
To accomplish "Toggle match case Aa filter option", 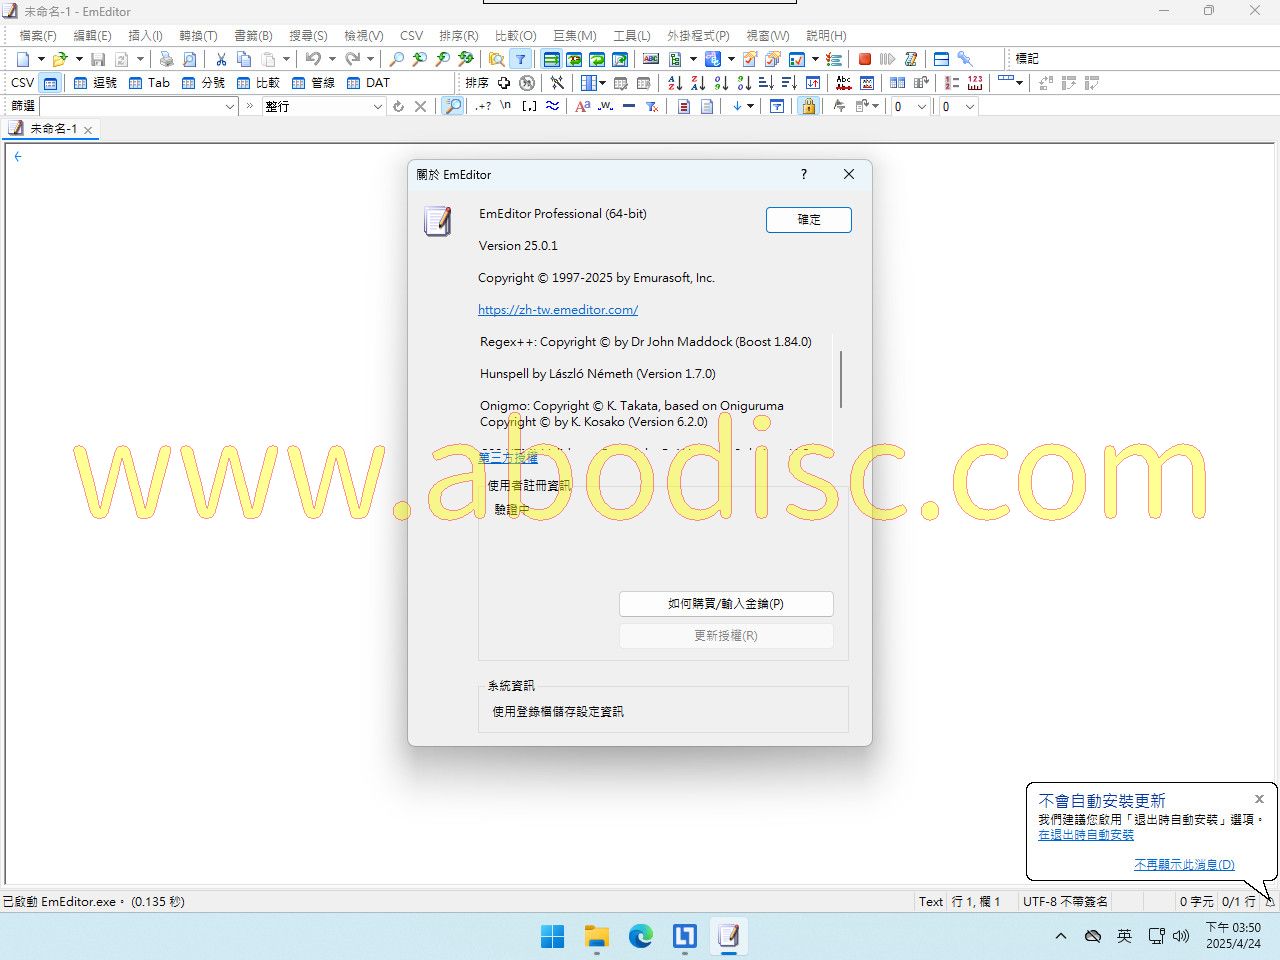I will (x=582, y=106).
